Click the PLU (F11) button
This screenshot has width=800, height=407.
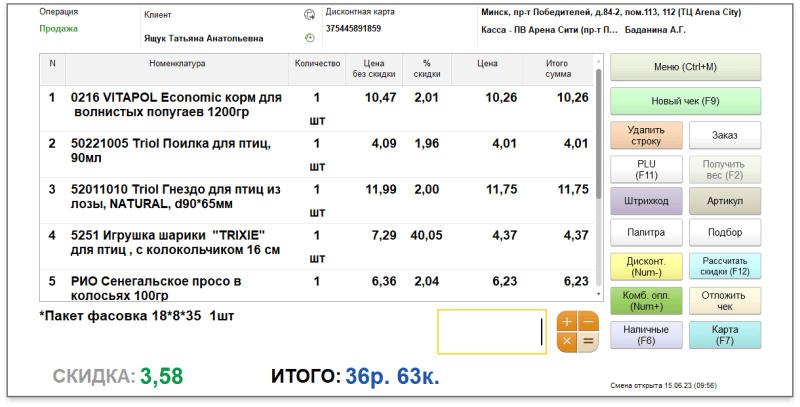(x=646, y=169)
